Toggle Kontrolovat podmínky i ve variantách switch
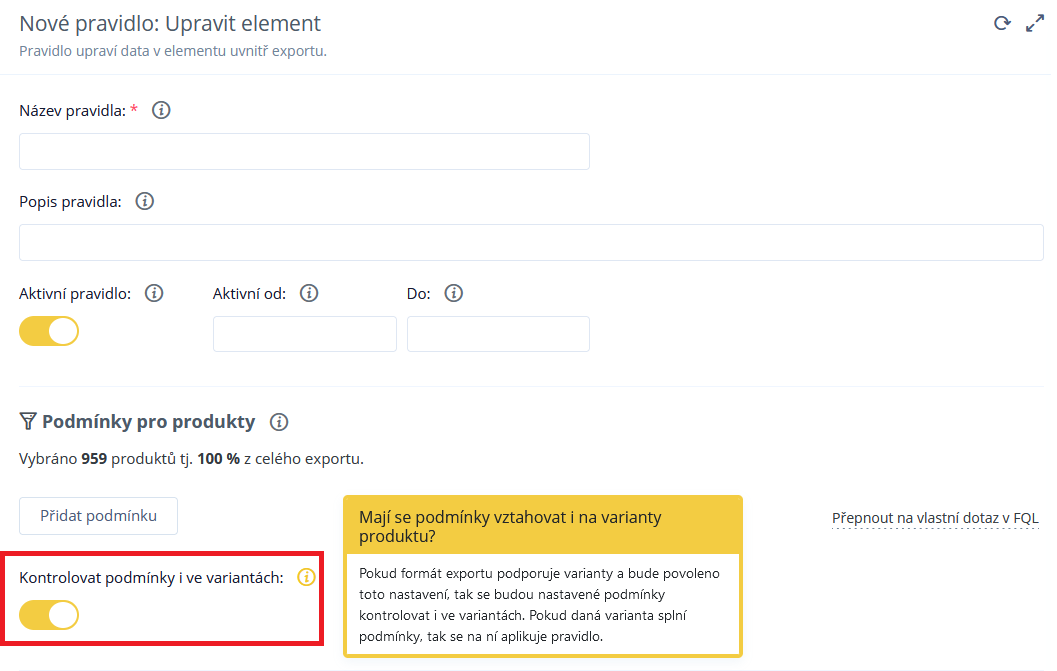Image resolution: width=1057 pixels, height=671 pixels. pyautogui.click(x=49, y=615)
